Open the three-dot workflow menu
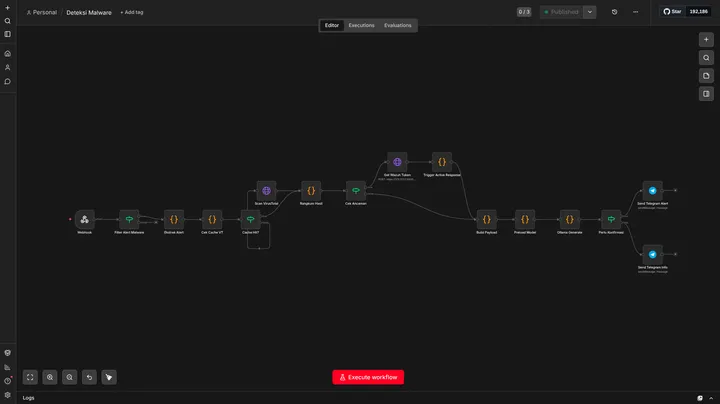The width and height of the screenshot is (720, 404). click(x=636, y=12)
